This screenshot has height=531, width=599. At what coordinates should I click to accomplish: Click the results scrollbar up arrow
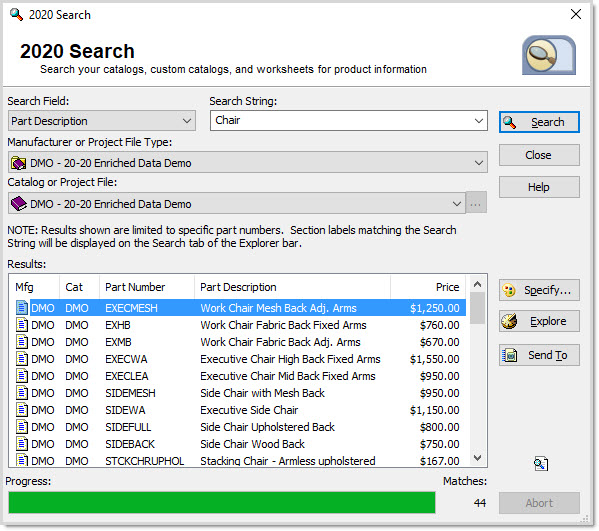[477, 284]
